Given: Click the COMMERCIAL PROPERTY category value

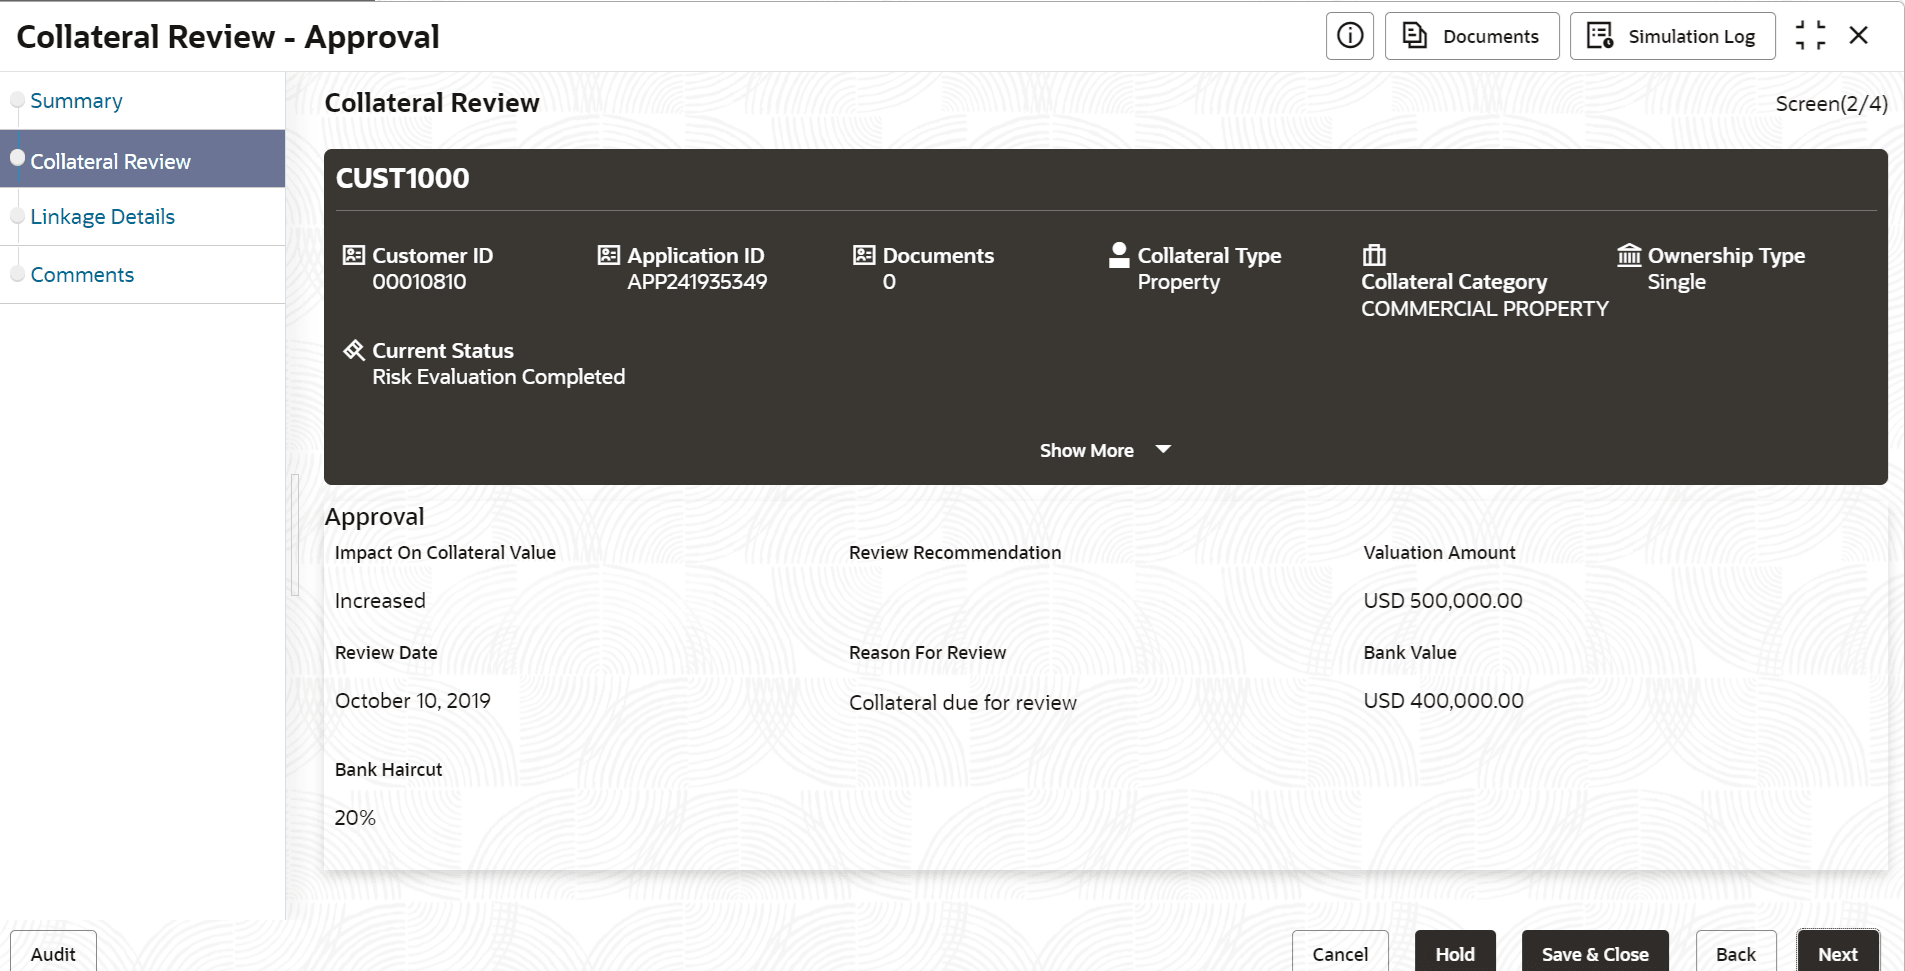Looking at the screenshot, I should tap(1485, 309).
